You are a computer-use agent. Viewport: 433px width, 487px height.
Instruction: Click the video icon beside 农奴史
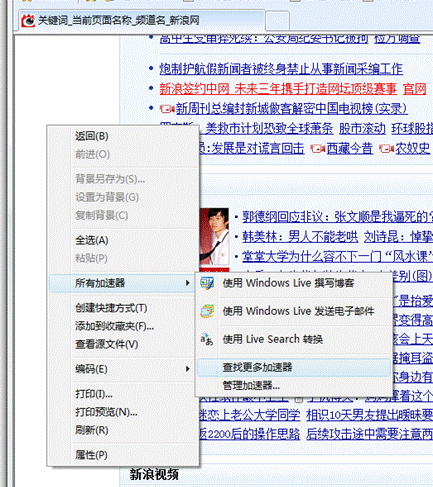tap(386, 149)
